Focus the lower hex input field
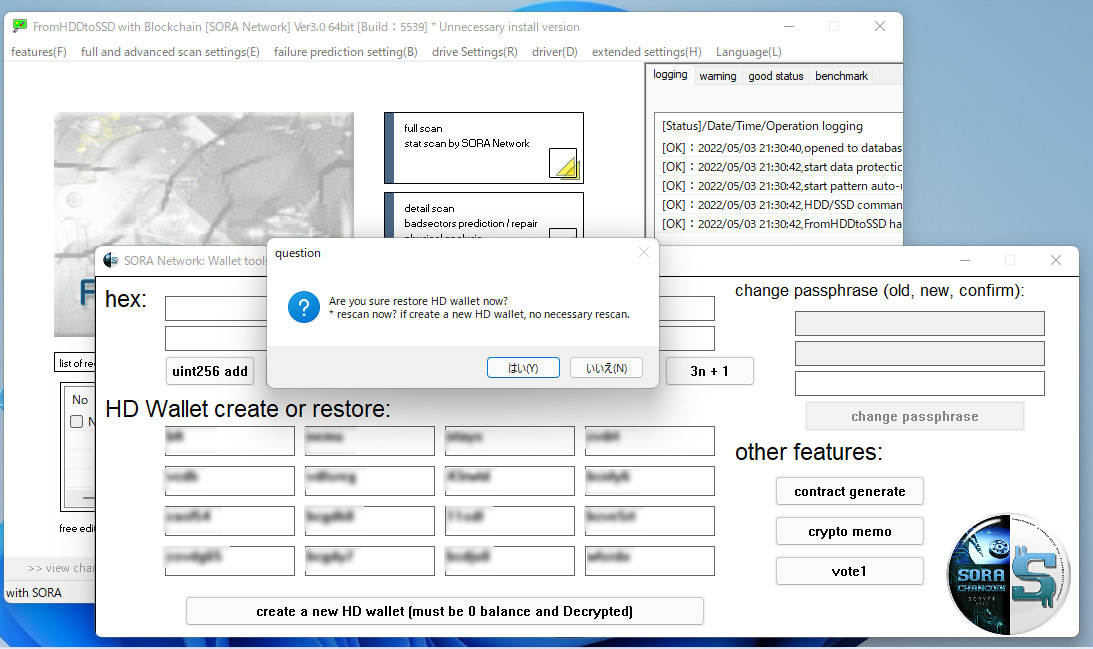Screen dimensions: 1093x649 tap(216, 339)
